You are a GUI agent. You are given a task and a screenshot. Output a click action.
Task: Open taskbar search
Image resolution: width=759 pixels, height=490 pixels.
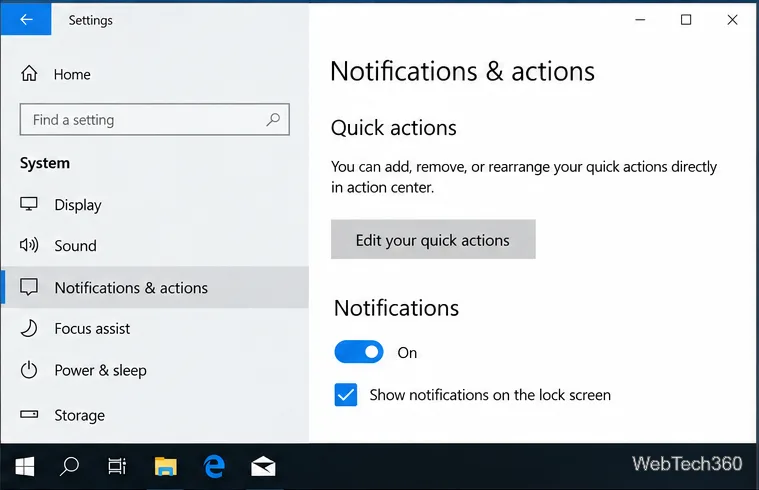(x=69, y=467)
